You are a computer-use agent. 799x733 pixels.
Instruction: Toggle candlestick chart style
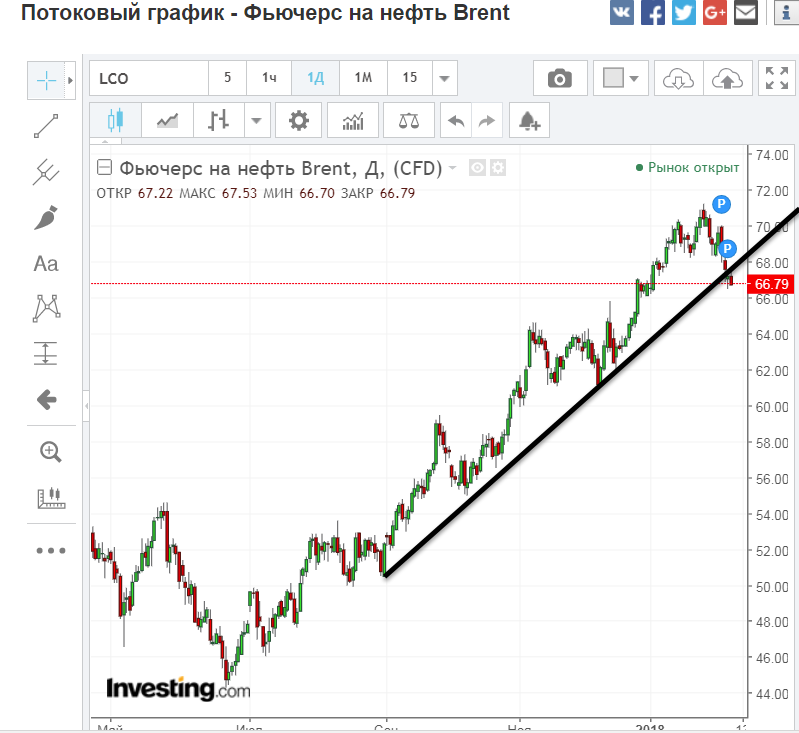[x=113, y=121]
